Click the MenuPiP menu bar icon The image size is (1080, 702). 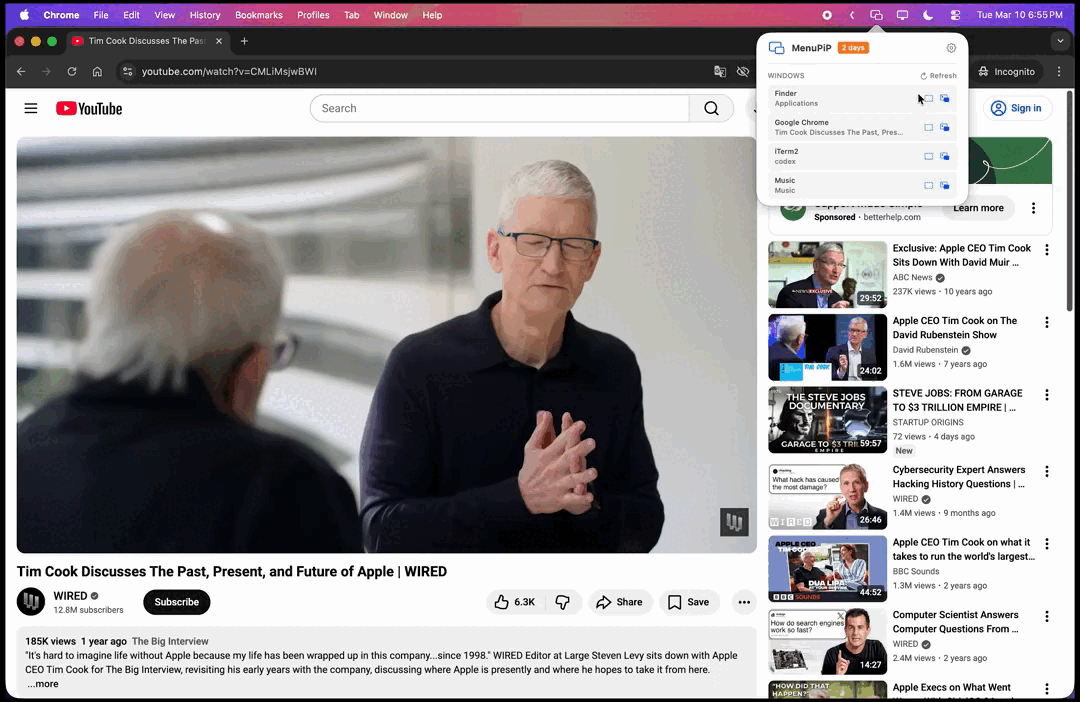click(x=876, y=15)
